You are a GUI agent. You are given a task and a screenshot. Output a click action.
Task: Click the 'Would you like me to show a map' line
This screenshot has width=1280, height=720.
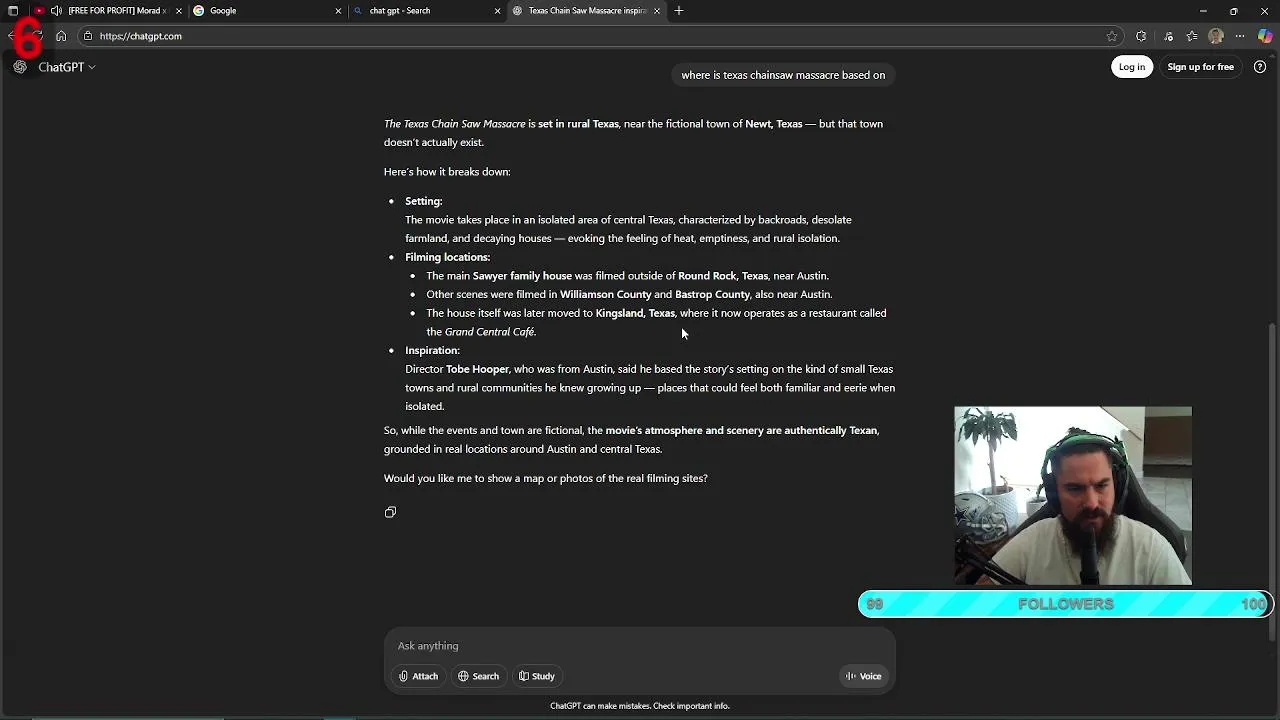click(x=545, y=479)
